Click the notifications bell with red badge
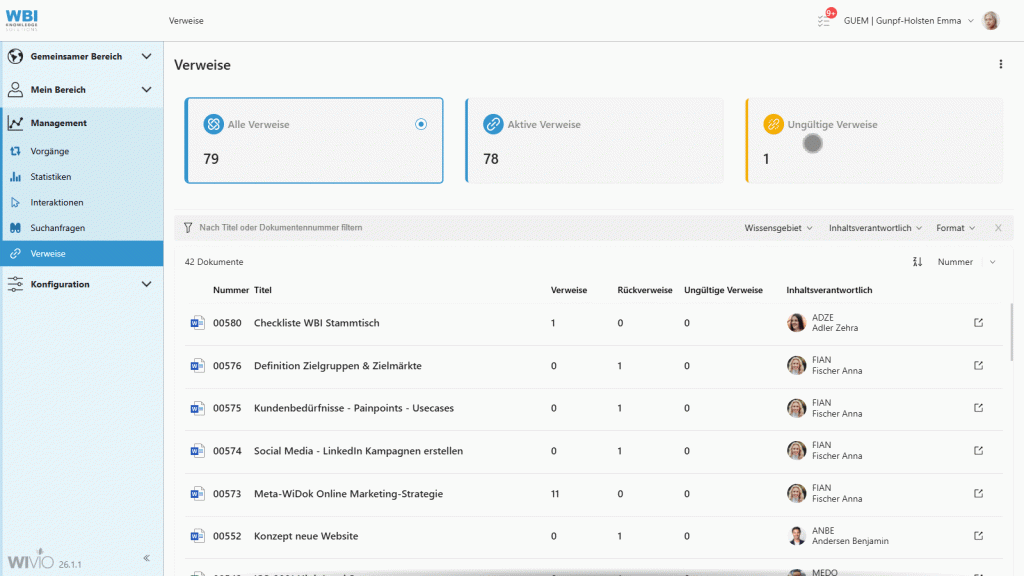The width and height of the screenshot is (1024, 576). pyautogui.click(x=824, y=20)
